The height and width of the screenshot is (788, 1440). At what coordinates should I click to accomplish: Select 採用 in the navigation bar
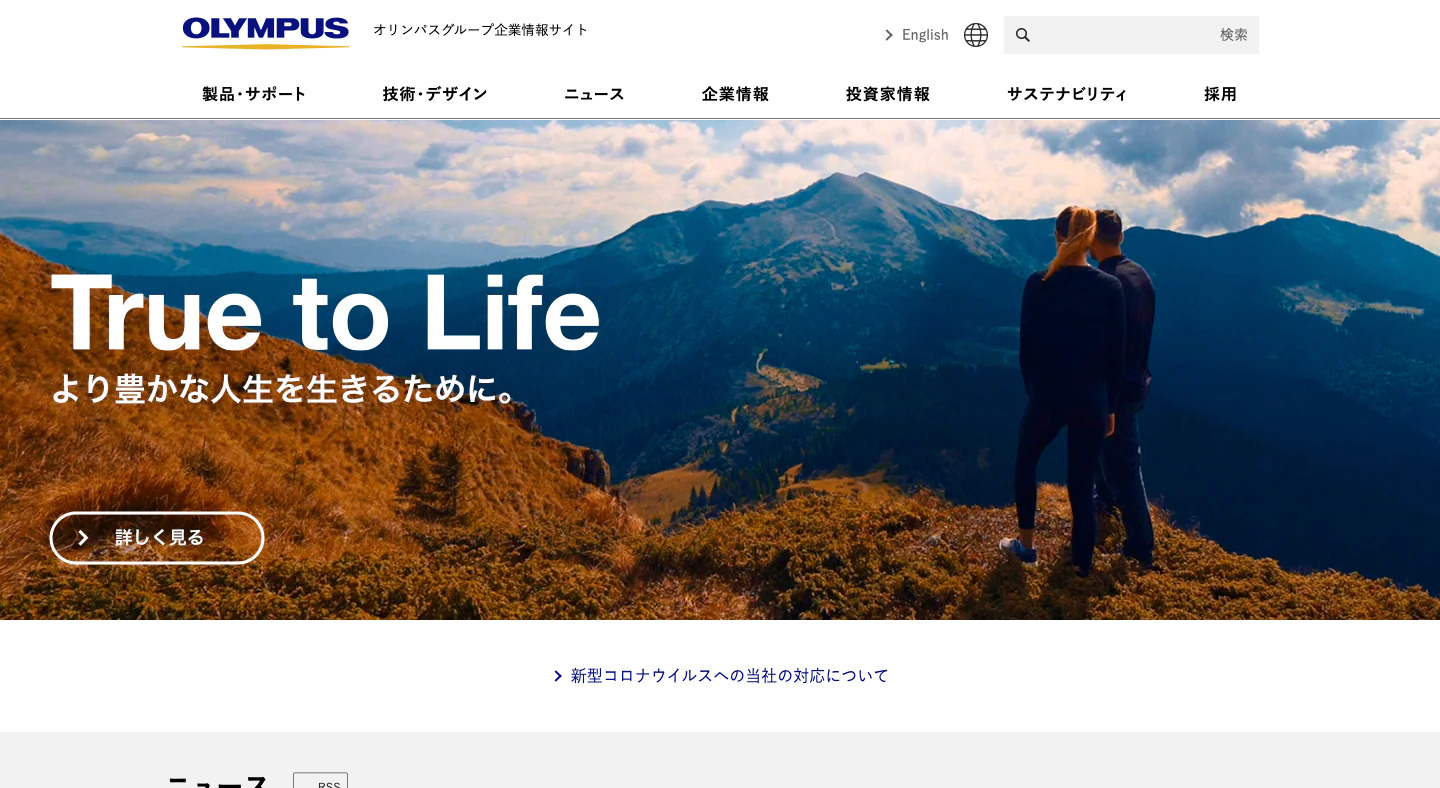coord(1220,94)
